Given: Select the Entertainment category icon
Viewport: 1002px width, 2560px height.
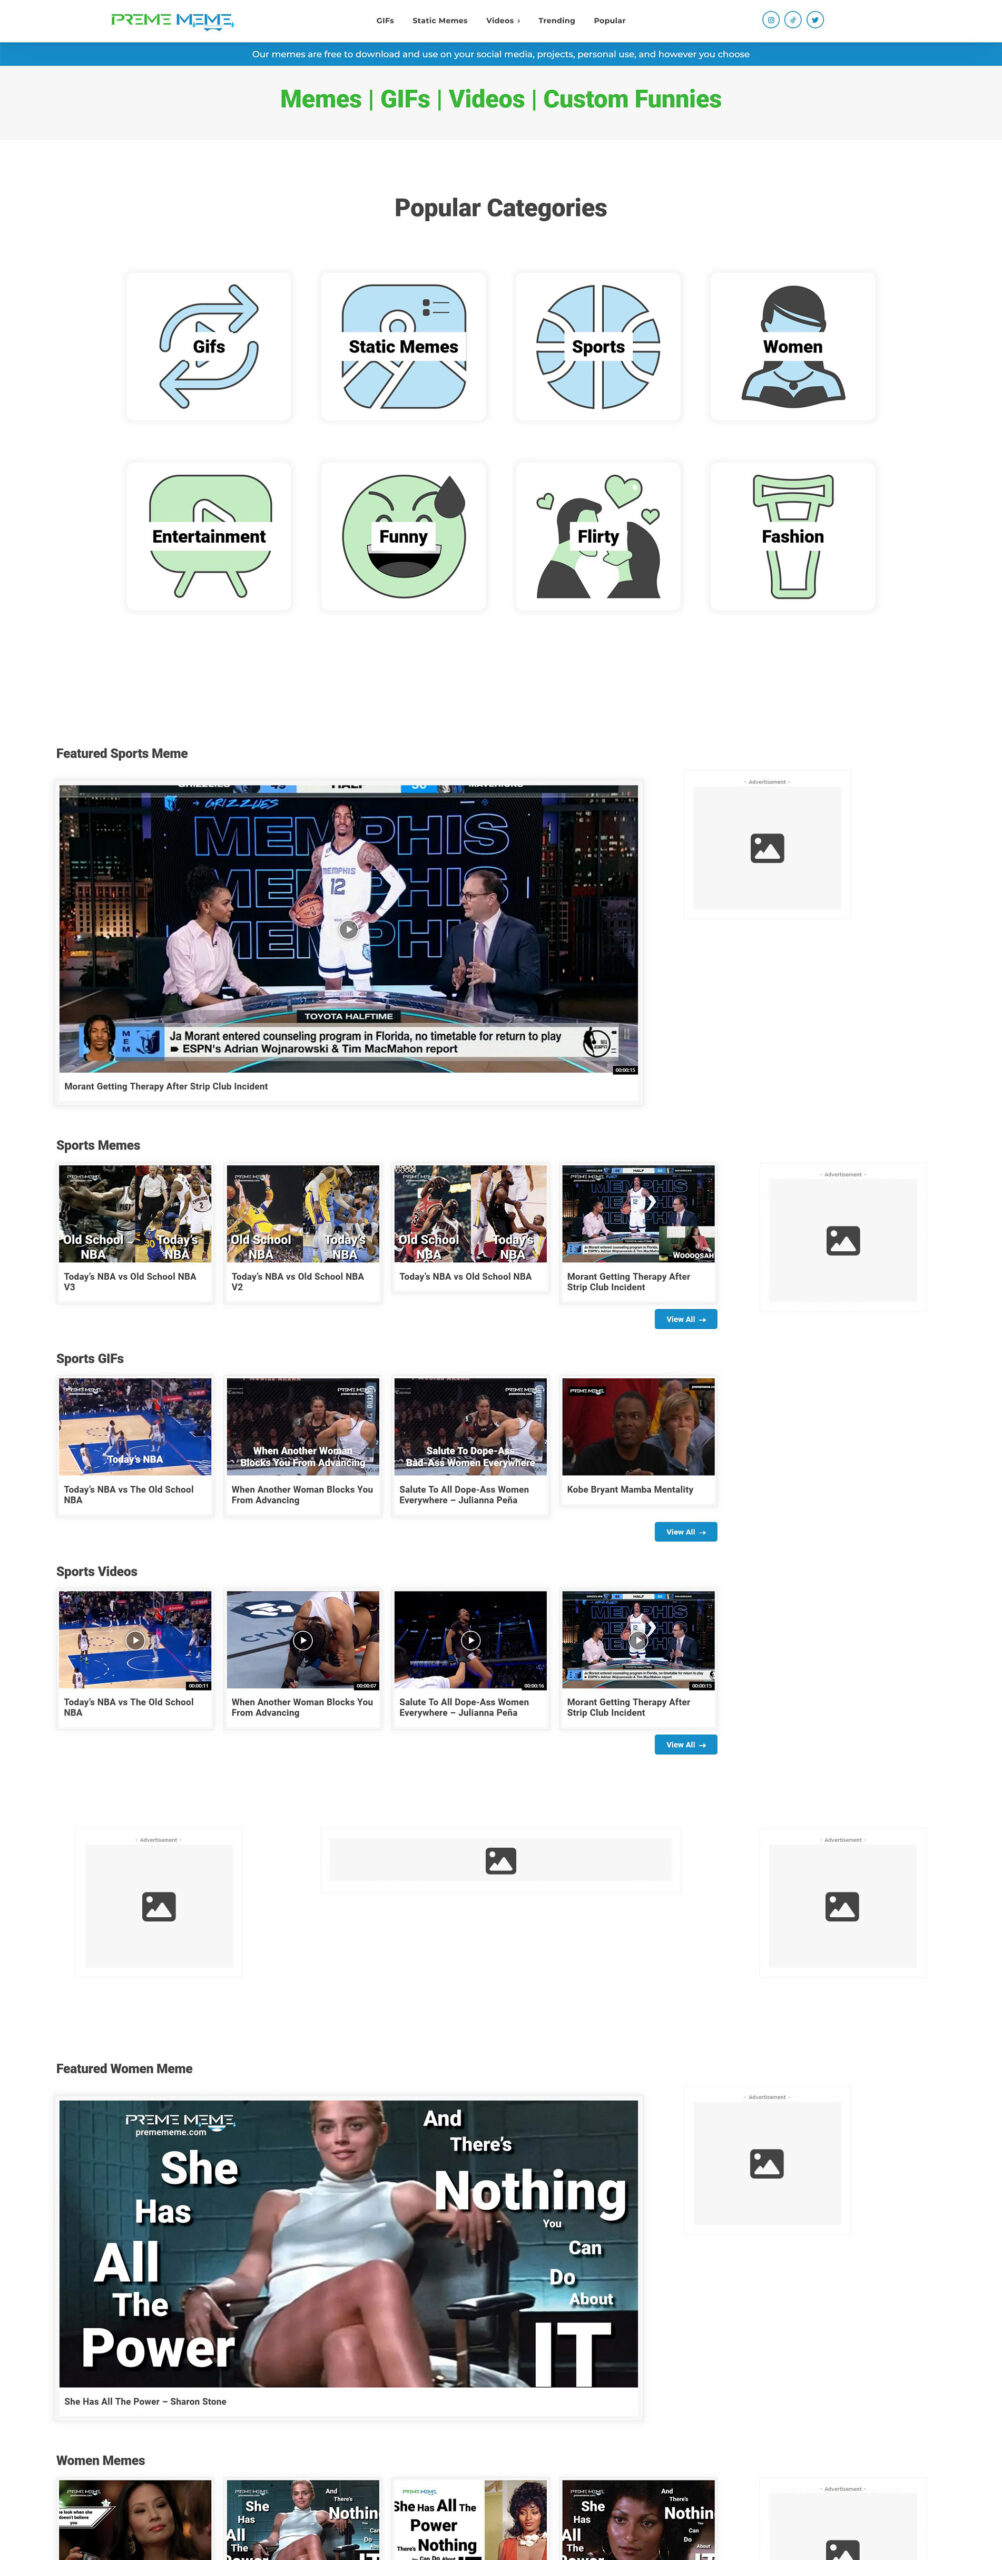Looking at the screenshot, I should tap(209, 536).
